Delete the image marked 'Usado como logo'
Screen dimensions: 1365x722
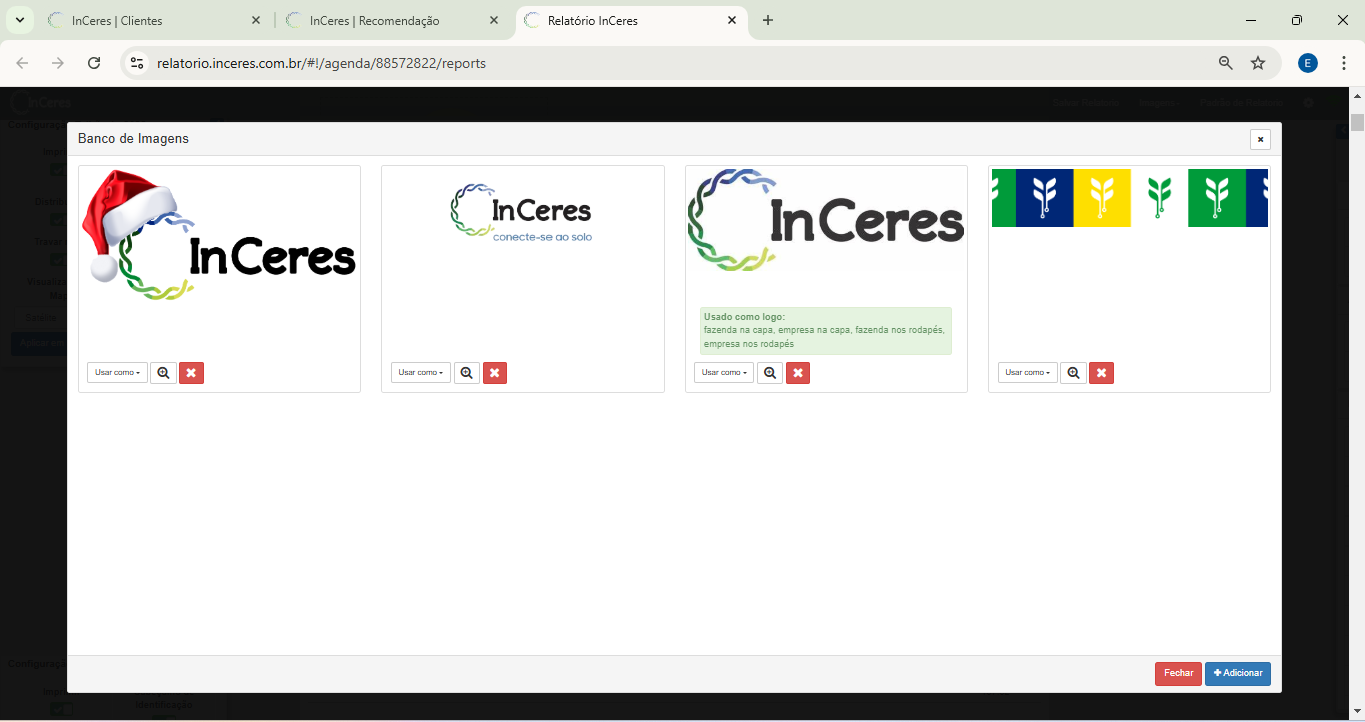point(798,373)
